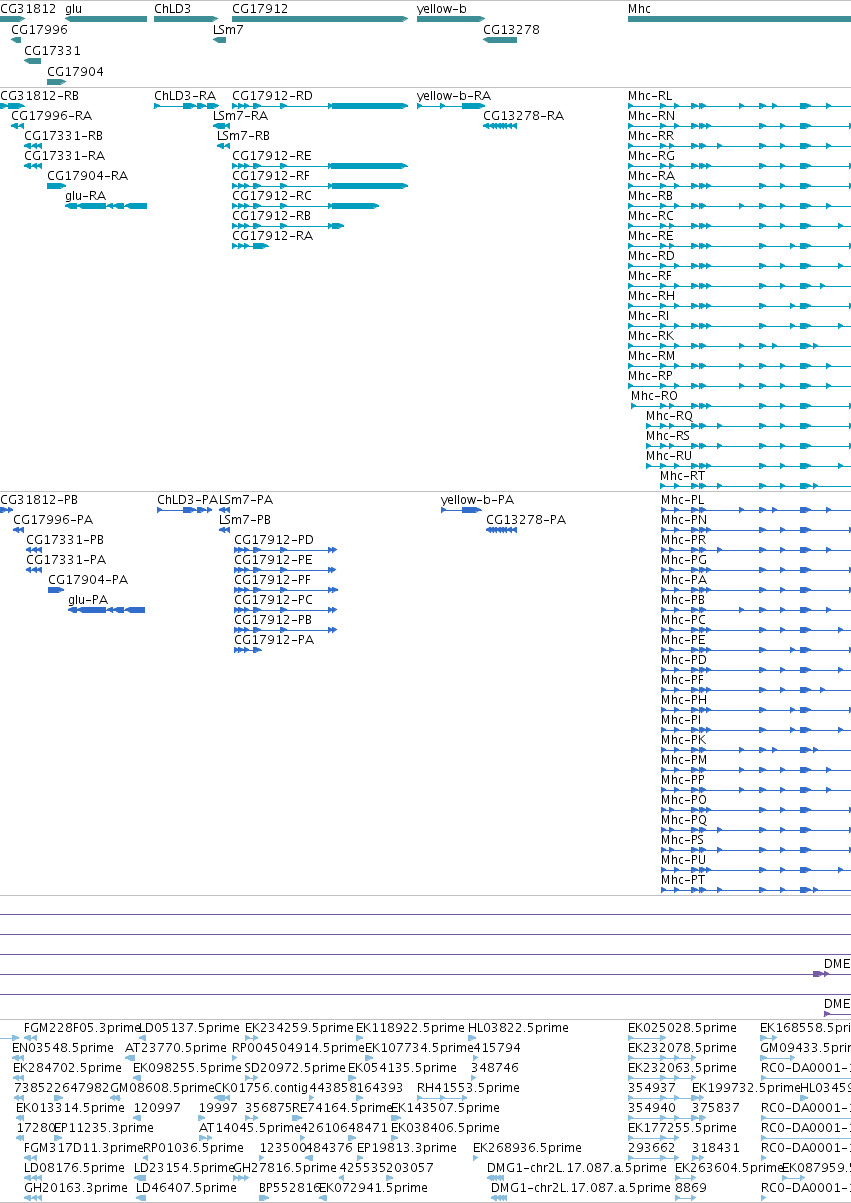Open the CG17912 gene label
Screen dimensions: 851x1203
tap(260, 8)
